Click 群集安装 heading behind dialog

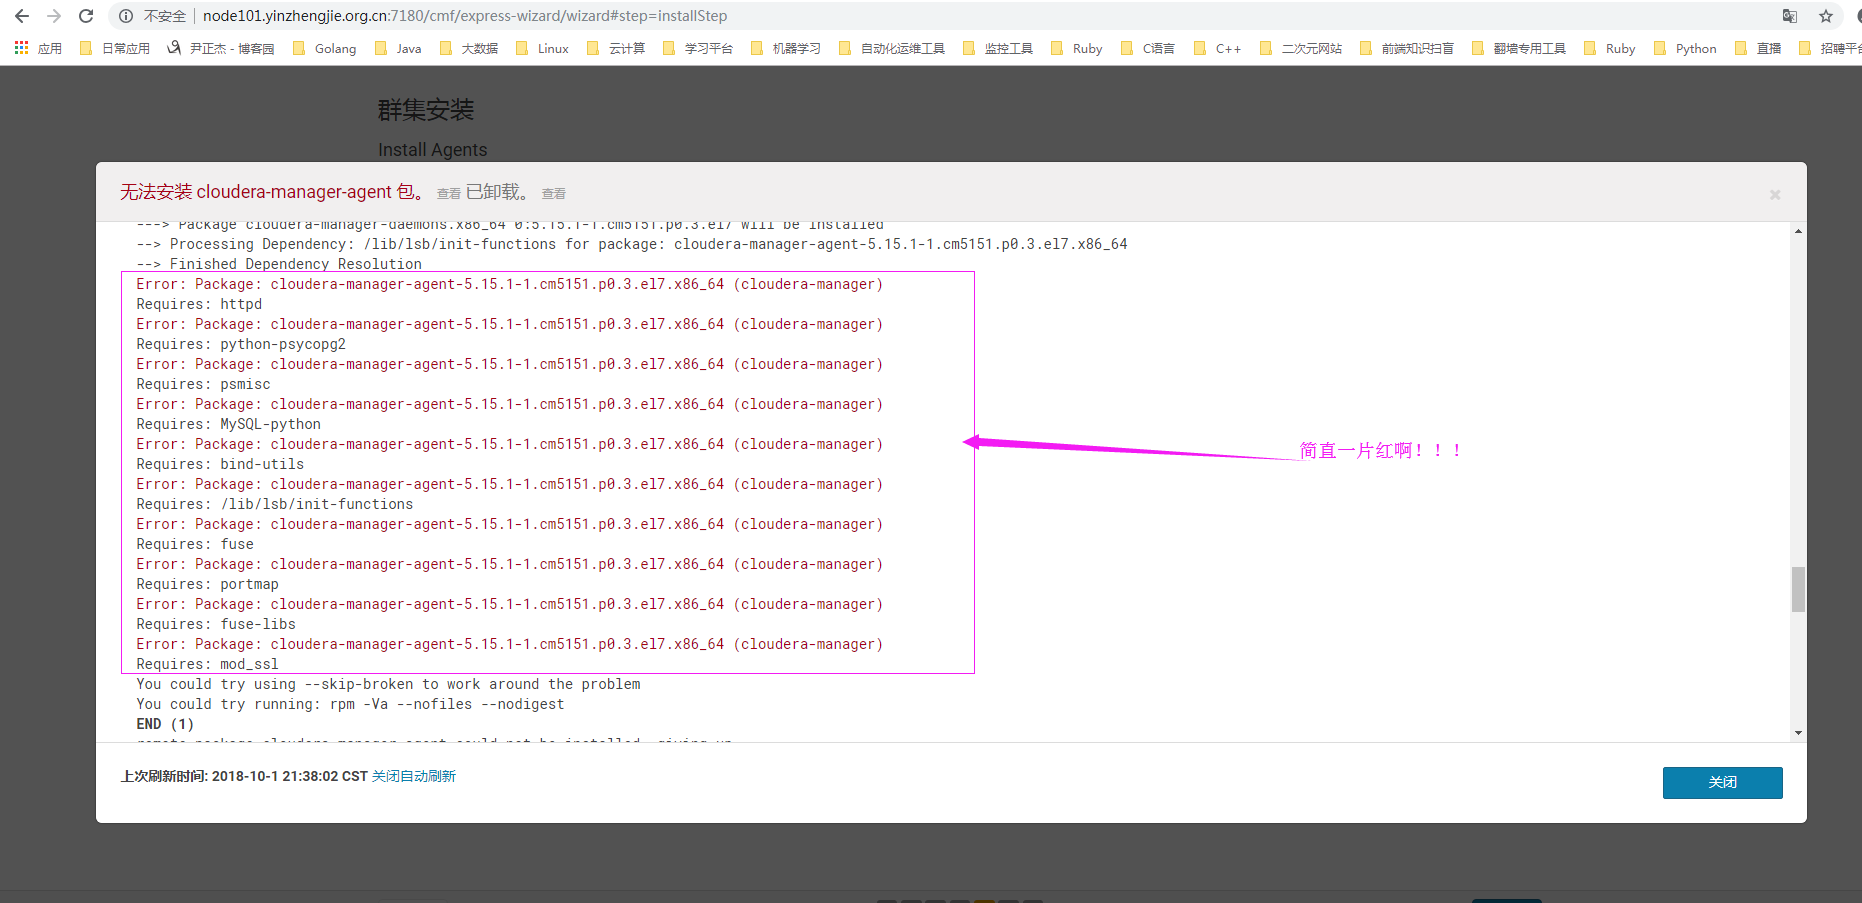pos(426,110)
